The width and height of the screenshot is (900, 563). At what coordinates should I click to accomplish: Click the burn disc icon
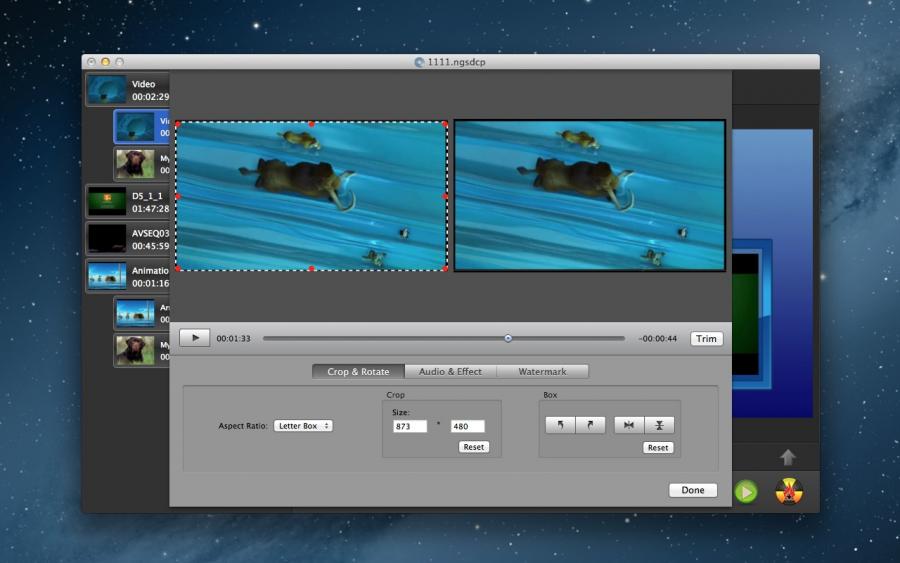tap(789, 491)
